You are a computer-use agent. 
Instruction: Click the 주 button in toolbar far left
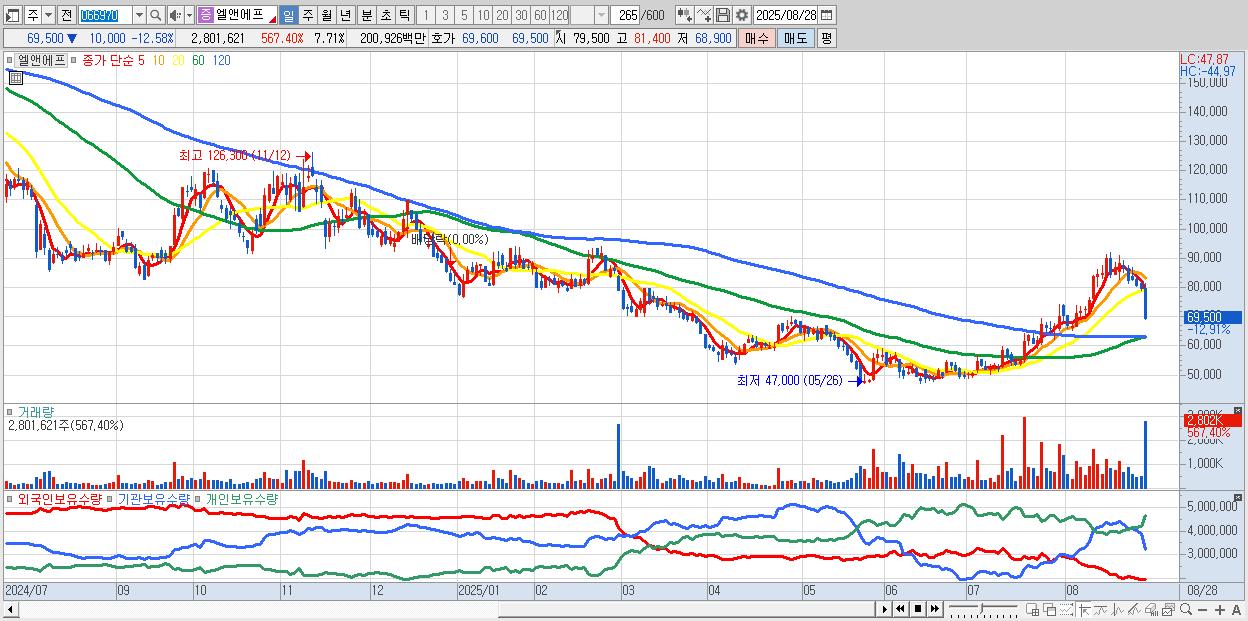pos(33,15)
